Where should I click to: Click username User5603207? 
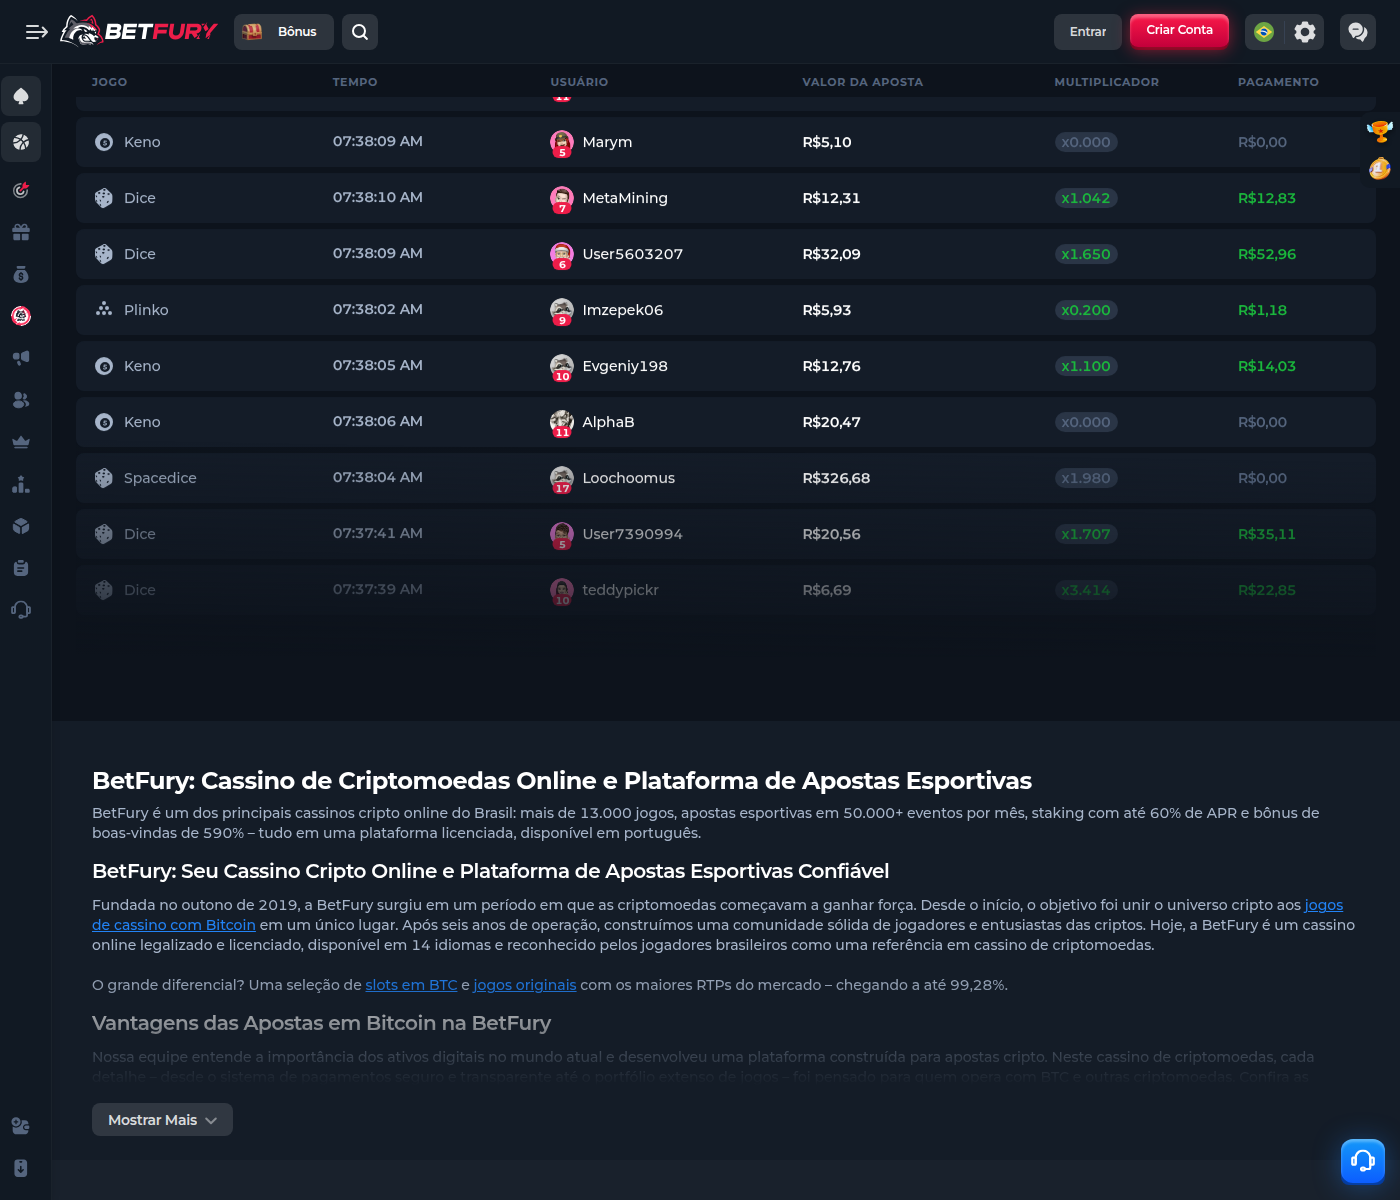[633, 254]
